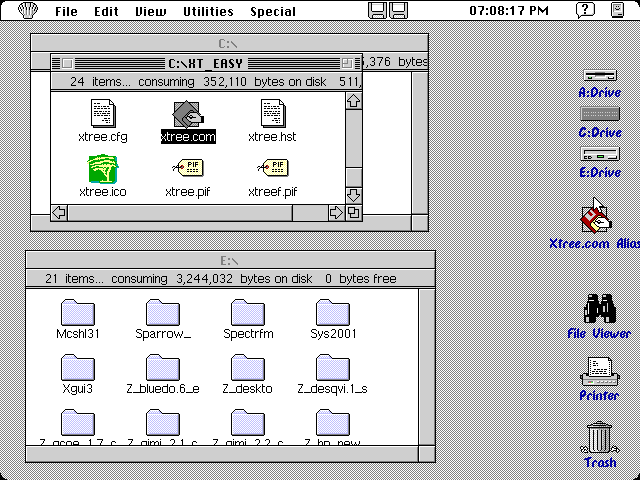Click the C:\XT_EASY window title bar
The height and width of the screenshot is (480, 640).
coord(206,63)
